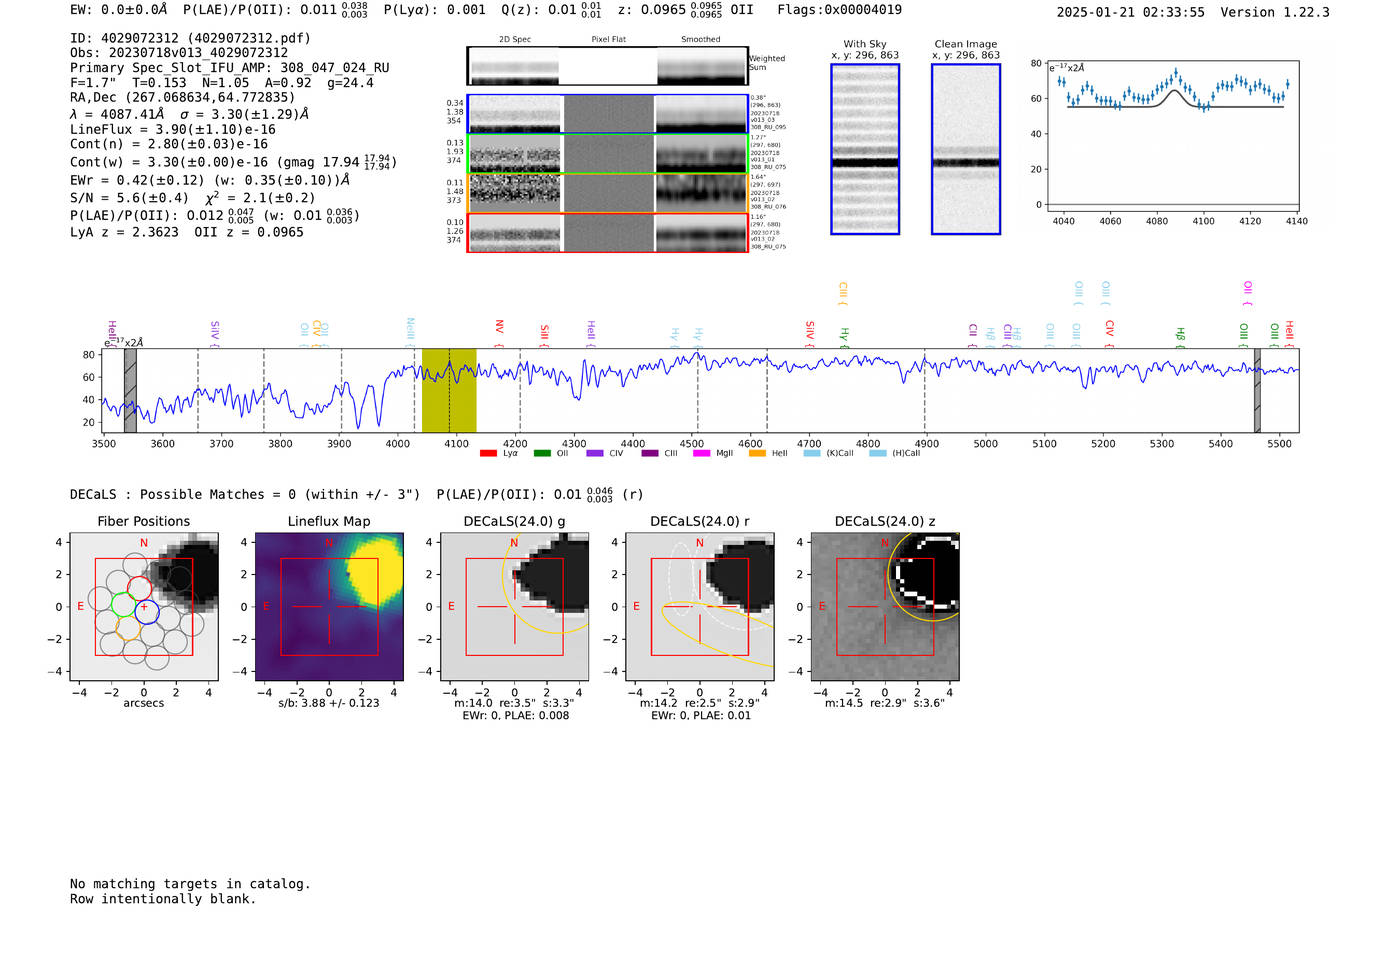
Task: Select the red-bordered 2D spectrum row
Action: pos(607,233)
